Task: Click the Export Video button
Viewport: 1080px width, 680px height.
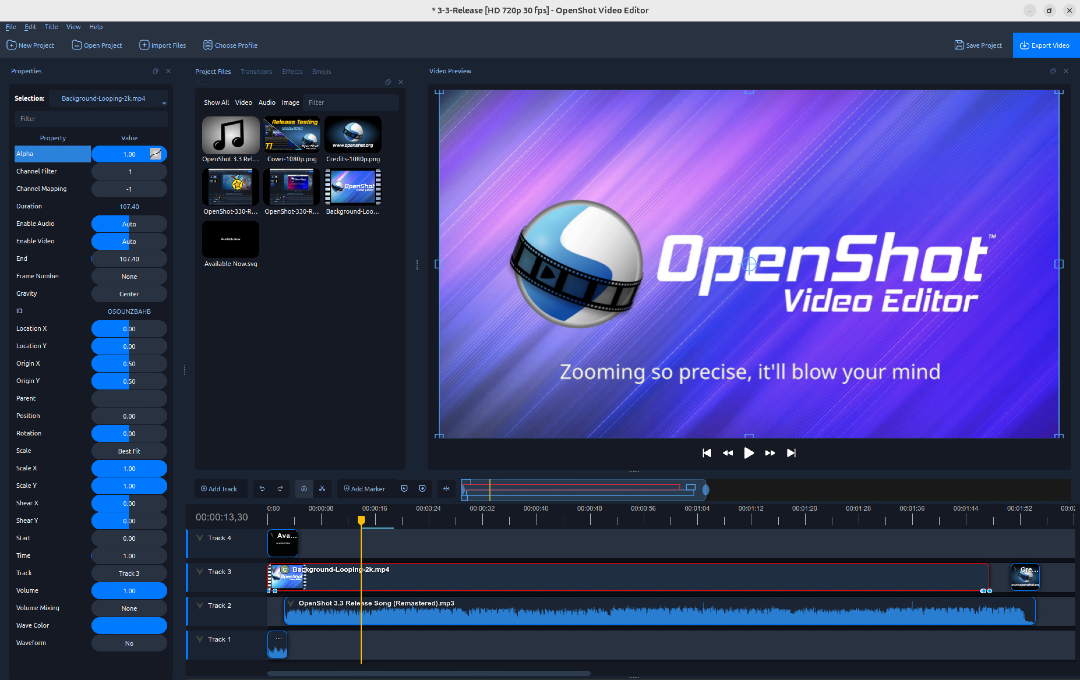Action: [1044, 45]
